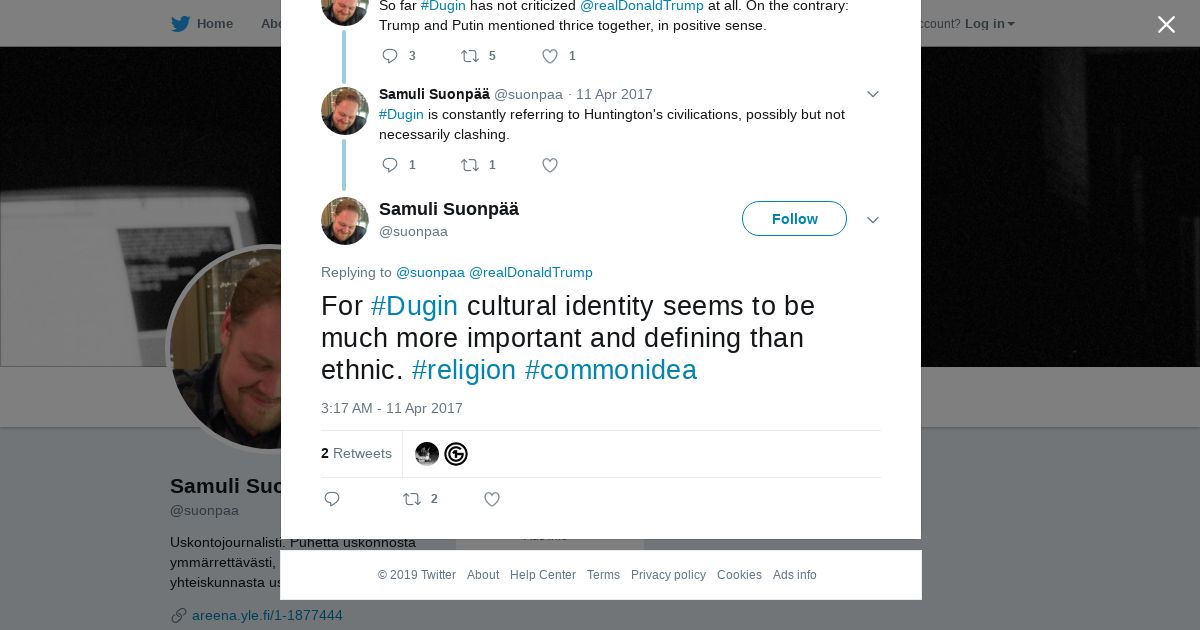Open the Log in dropdown

(989, 24)
